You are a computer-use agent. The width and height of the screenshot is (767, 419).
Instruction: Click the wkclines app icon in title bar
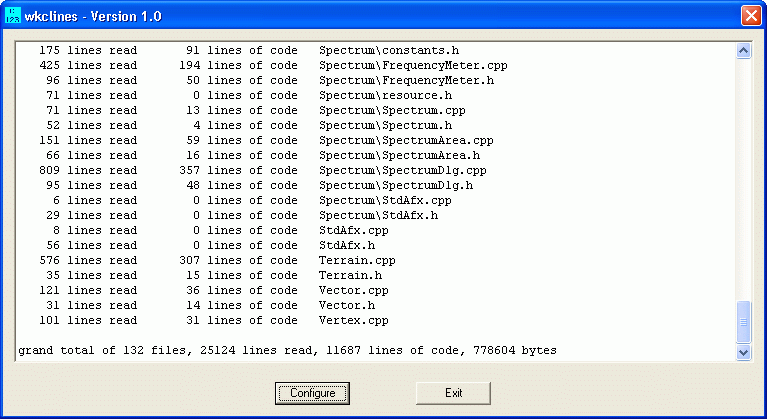tap(13, 16)
